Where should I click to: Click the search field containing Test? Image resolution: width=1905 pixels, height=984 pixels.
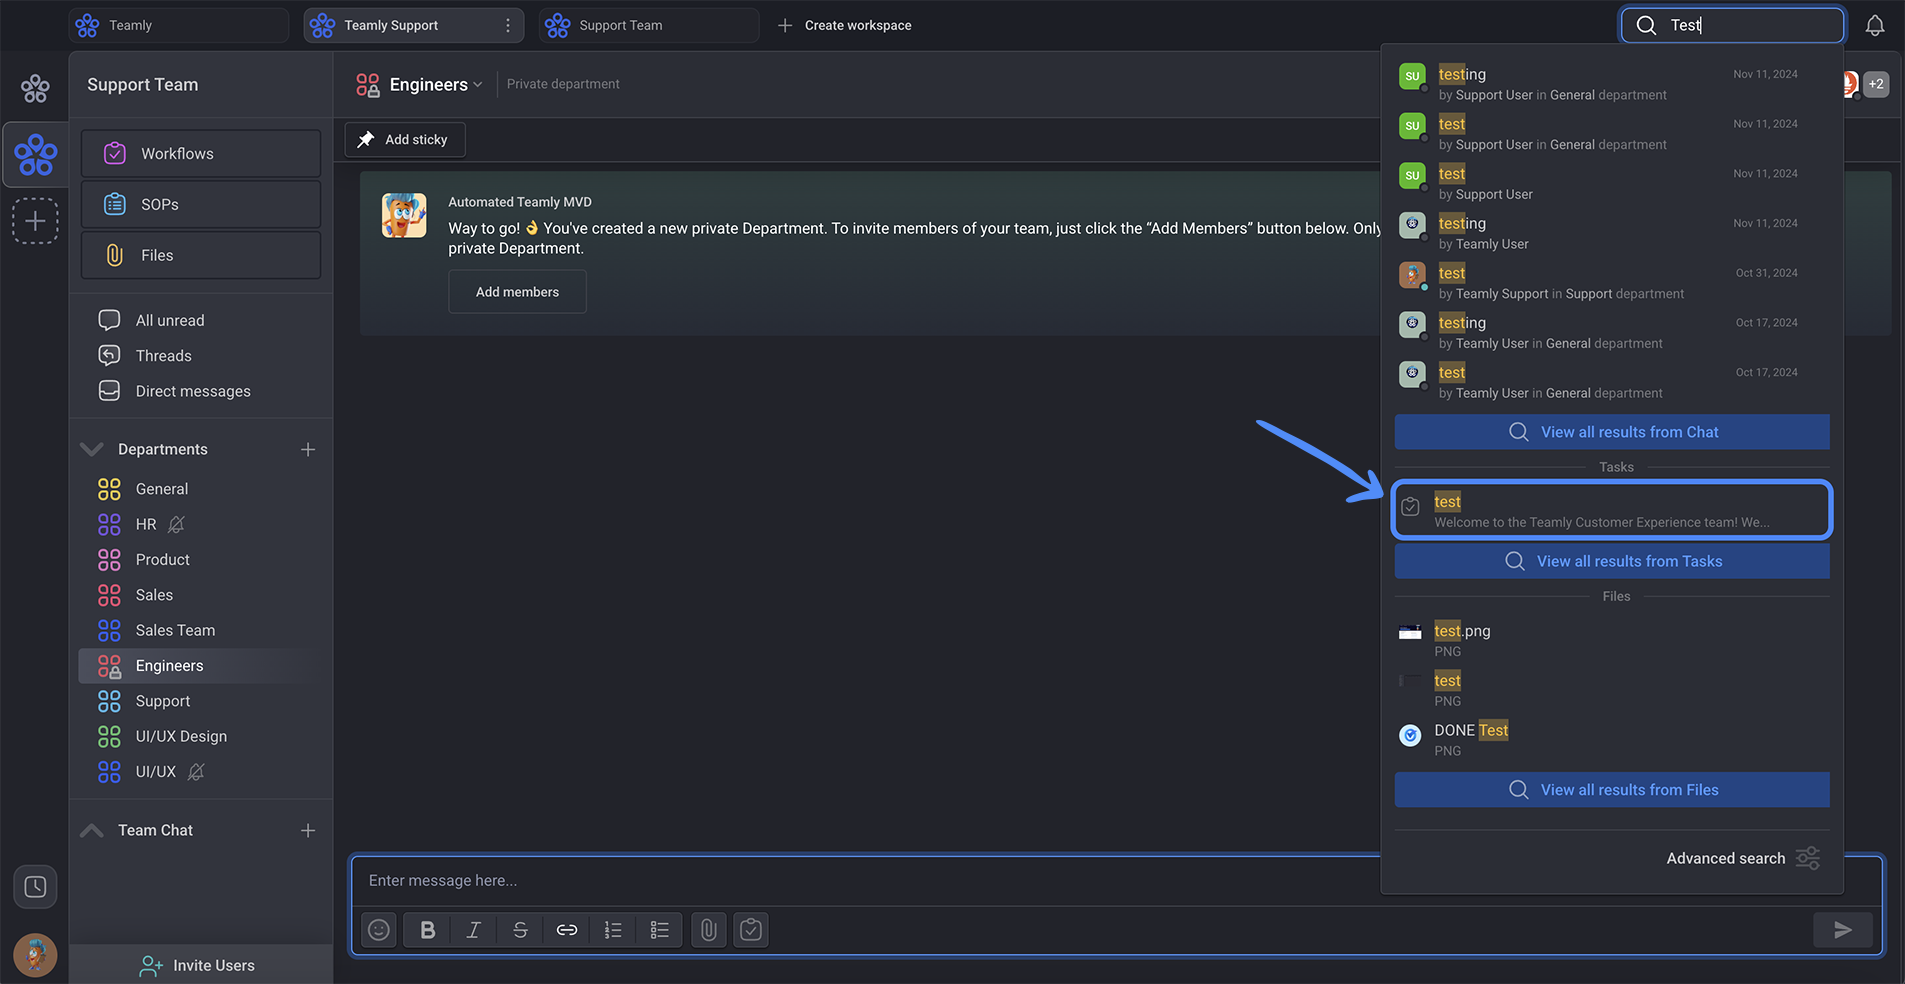coord(1732,25)
